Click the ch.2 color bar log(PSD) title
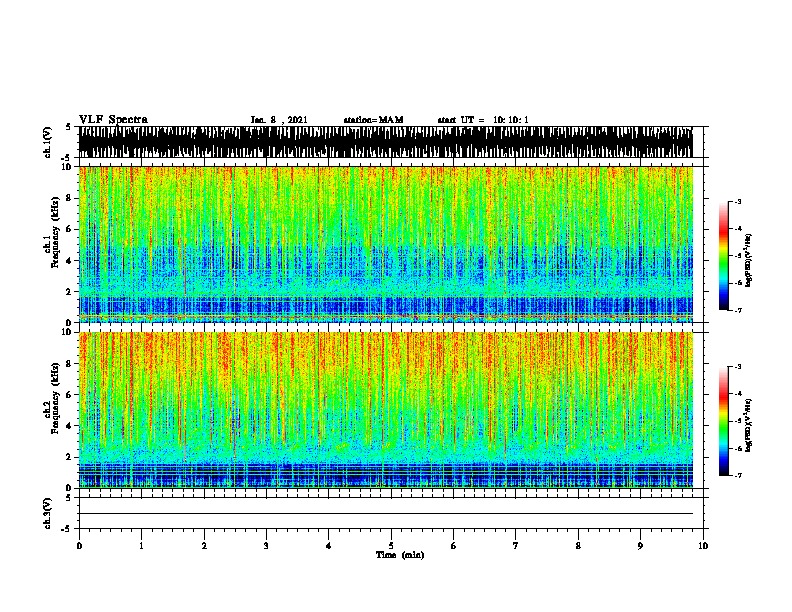The width and height of the screenshot is (792, 612). pyautogui.click(x=749, y=426)
